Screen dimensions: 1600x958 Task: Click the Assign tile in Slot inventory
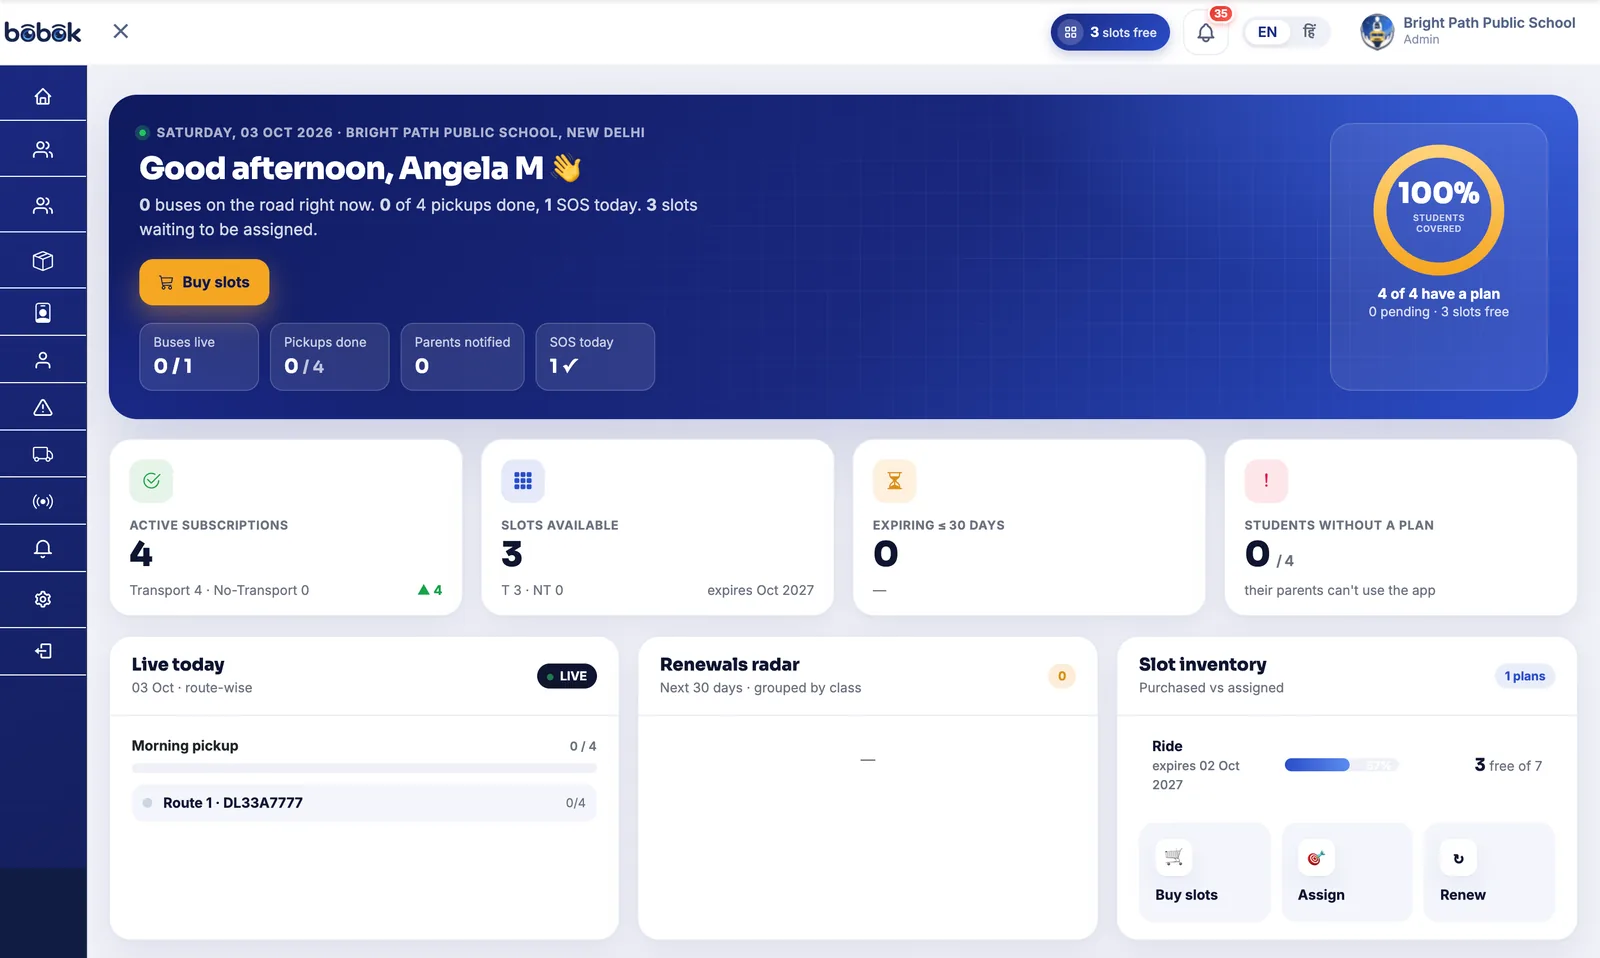[1347, 872]
